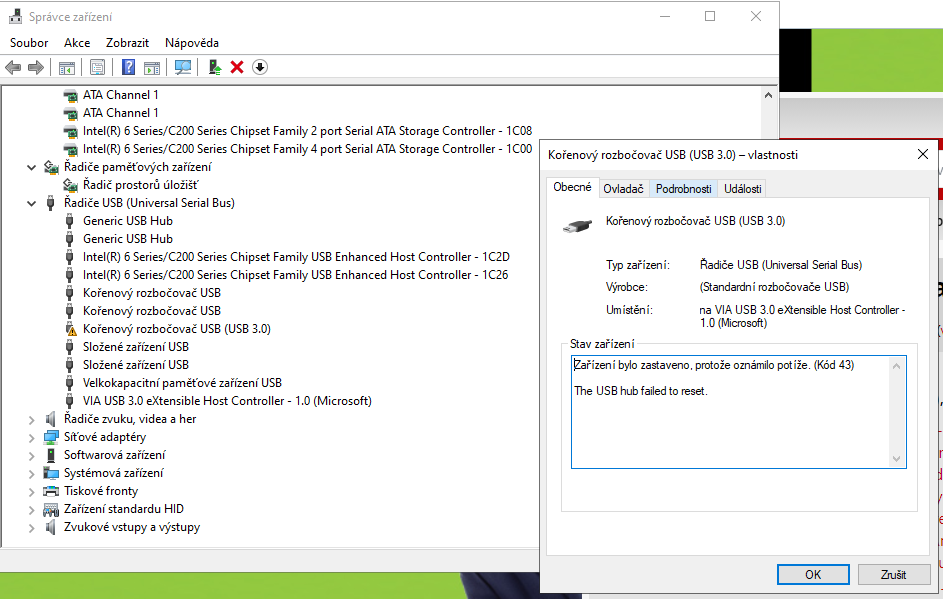943x599 pixels.
Task: Click the red X uninstall device icon
Action: (x=237, y=67)
